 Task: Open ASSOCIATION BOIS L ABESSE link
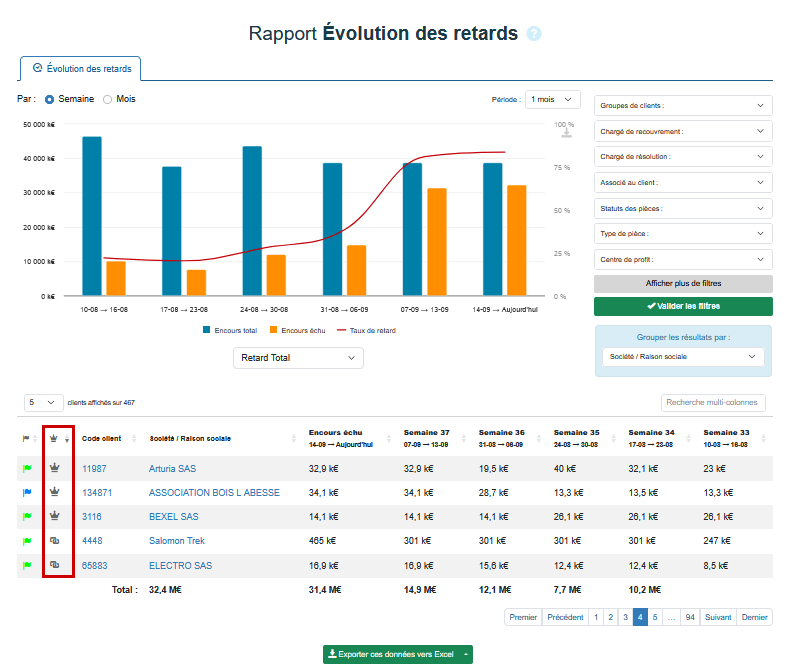point(214,493)
